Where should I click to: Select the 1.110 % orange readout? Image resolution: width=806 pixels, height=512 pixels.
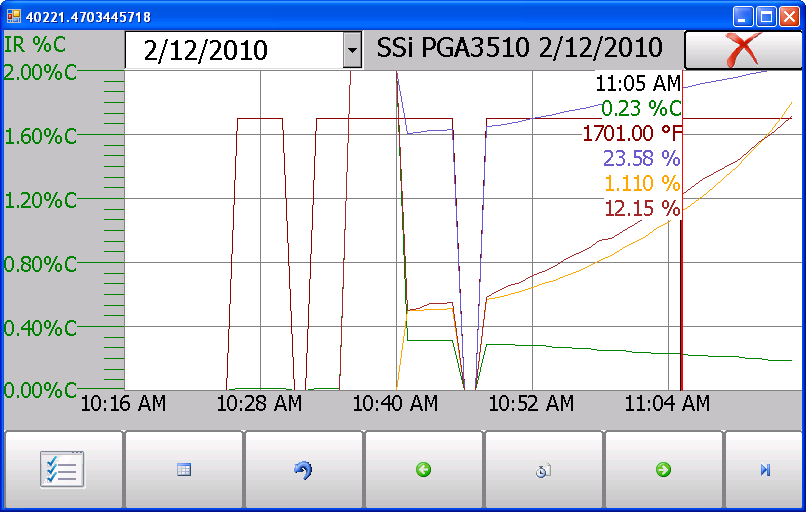[x=642, y=184]
